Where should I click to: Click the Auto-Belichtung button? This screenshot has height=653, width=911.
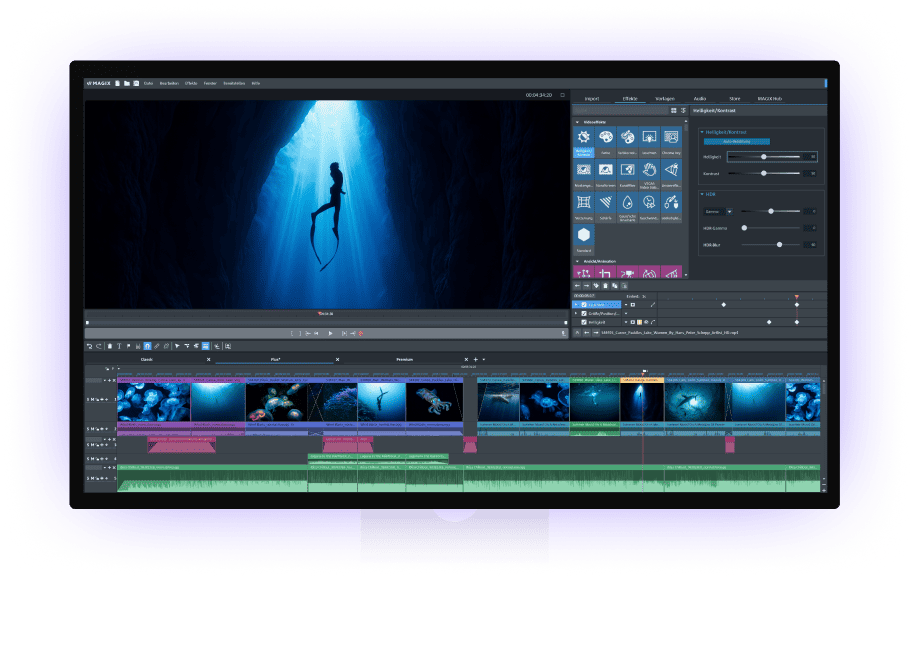pyautogui.click(x=737, y=141)
